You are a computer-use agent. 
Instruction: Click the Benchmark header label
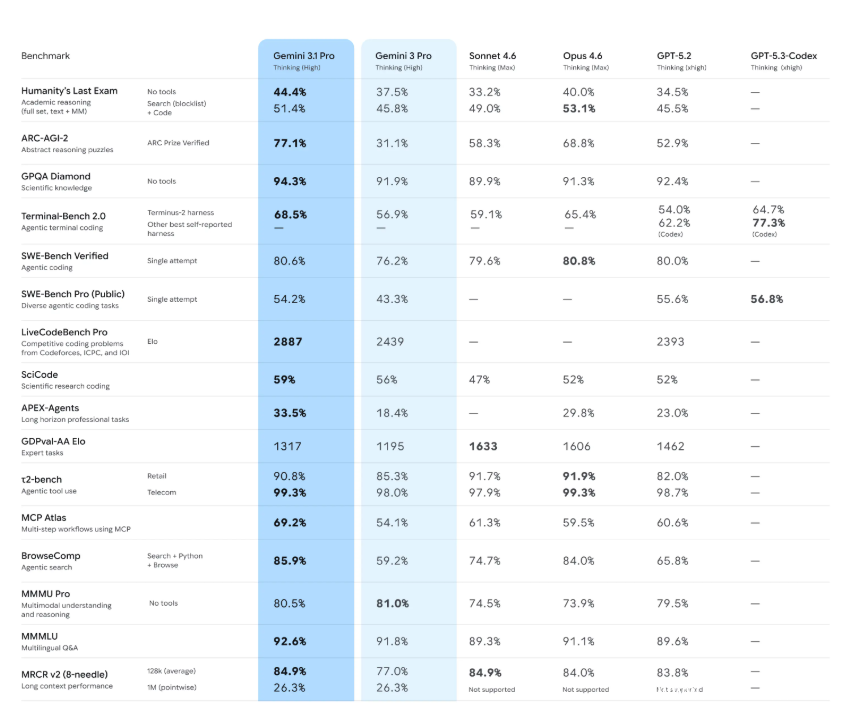coord(46,56)
